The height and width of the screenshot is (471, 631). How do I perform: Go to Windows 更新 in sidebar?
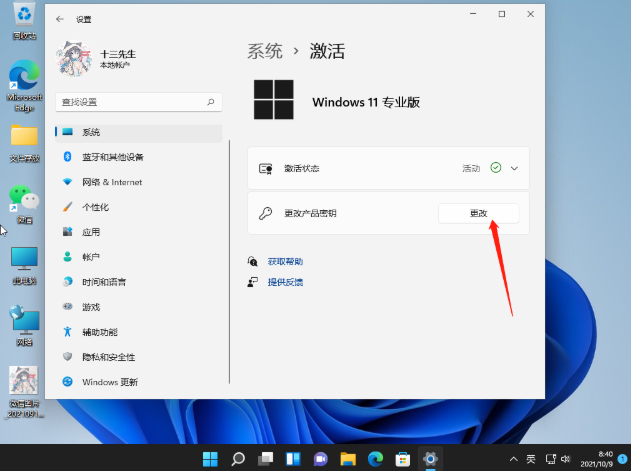pyautogui.click(x=109, y=382)
